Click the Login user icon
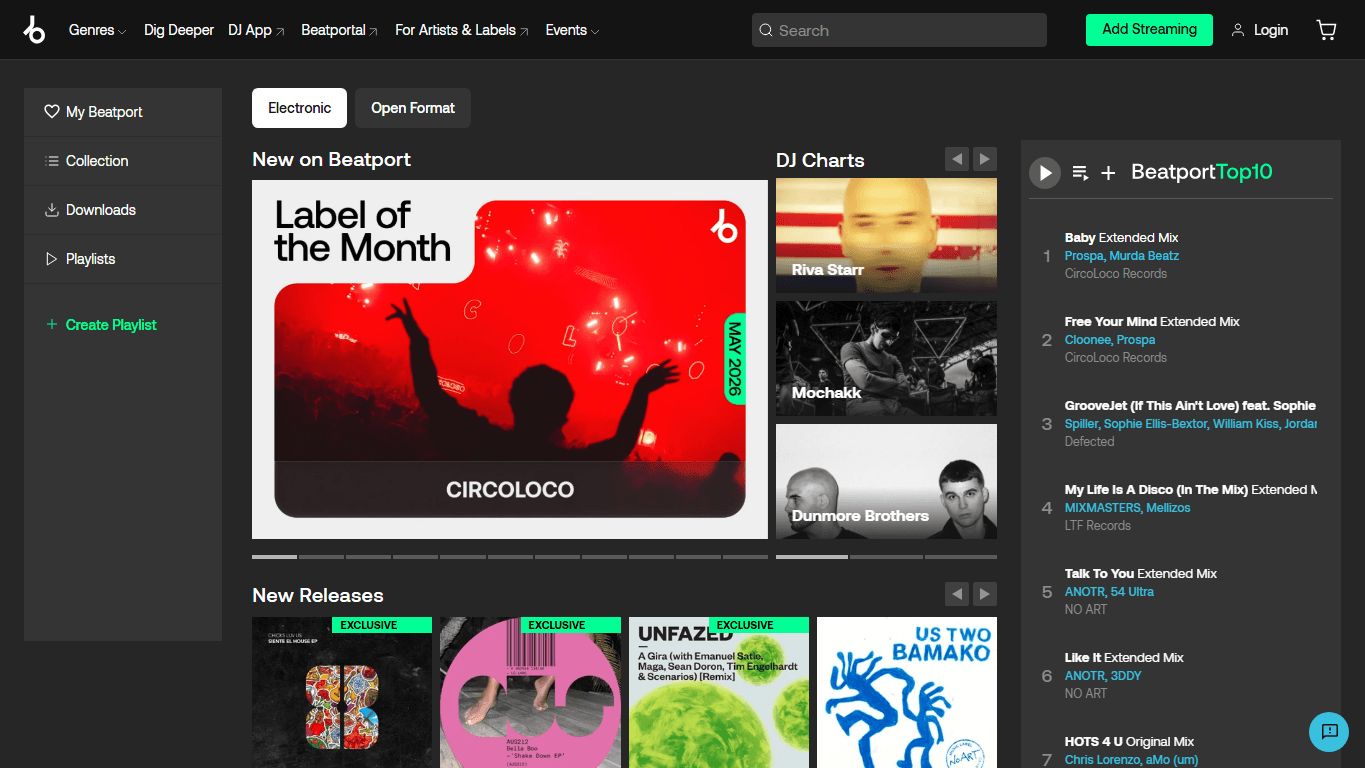Image resolution: width=1365 pixels, height=768 pixels. [x=1238, y=30]
